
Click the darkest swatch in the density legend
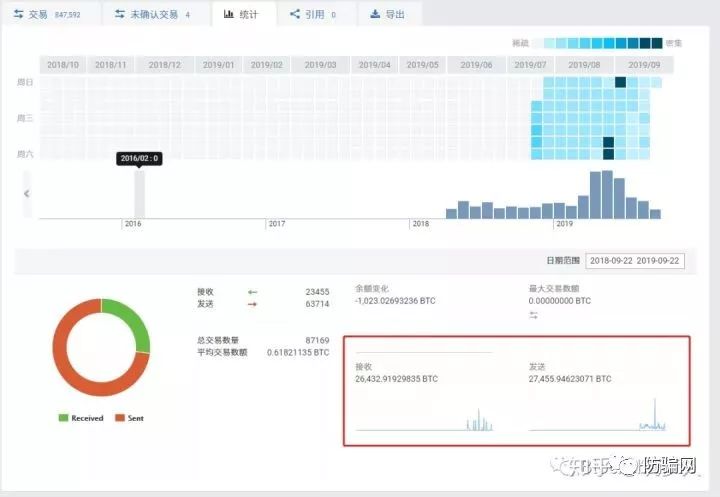(x=657, y=43)
